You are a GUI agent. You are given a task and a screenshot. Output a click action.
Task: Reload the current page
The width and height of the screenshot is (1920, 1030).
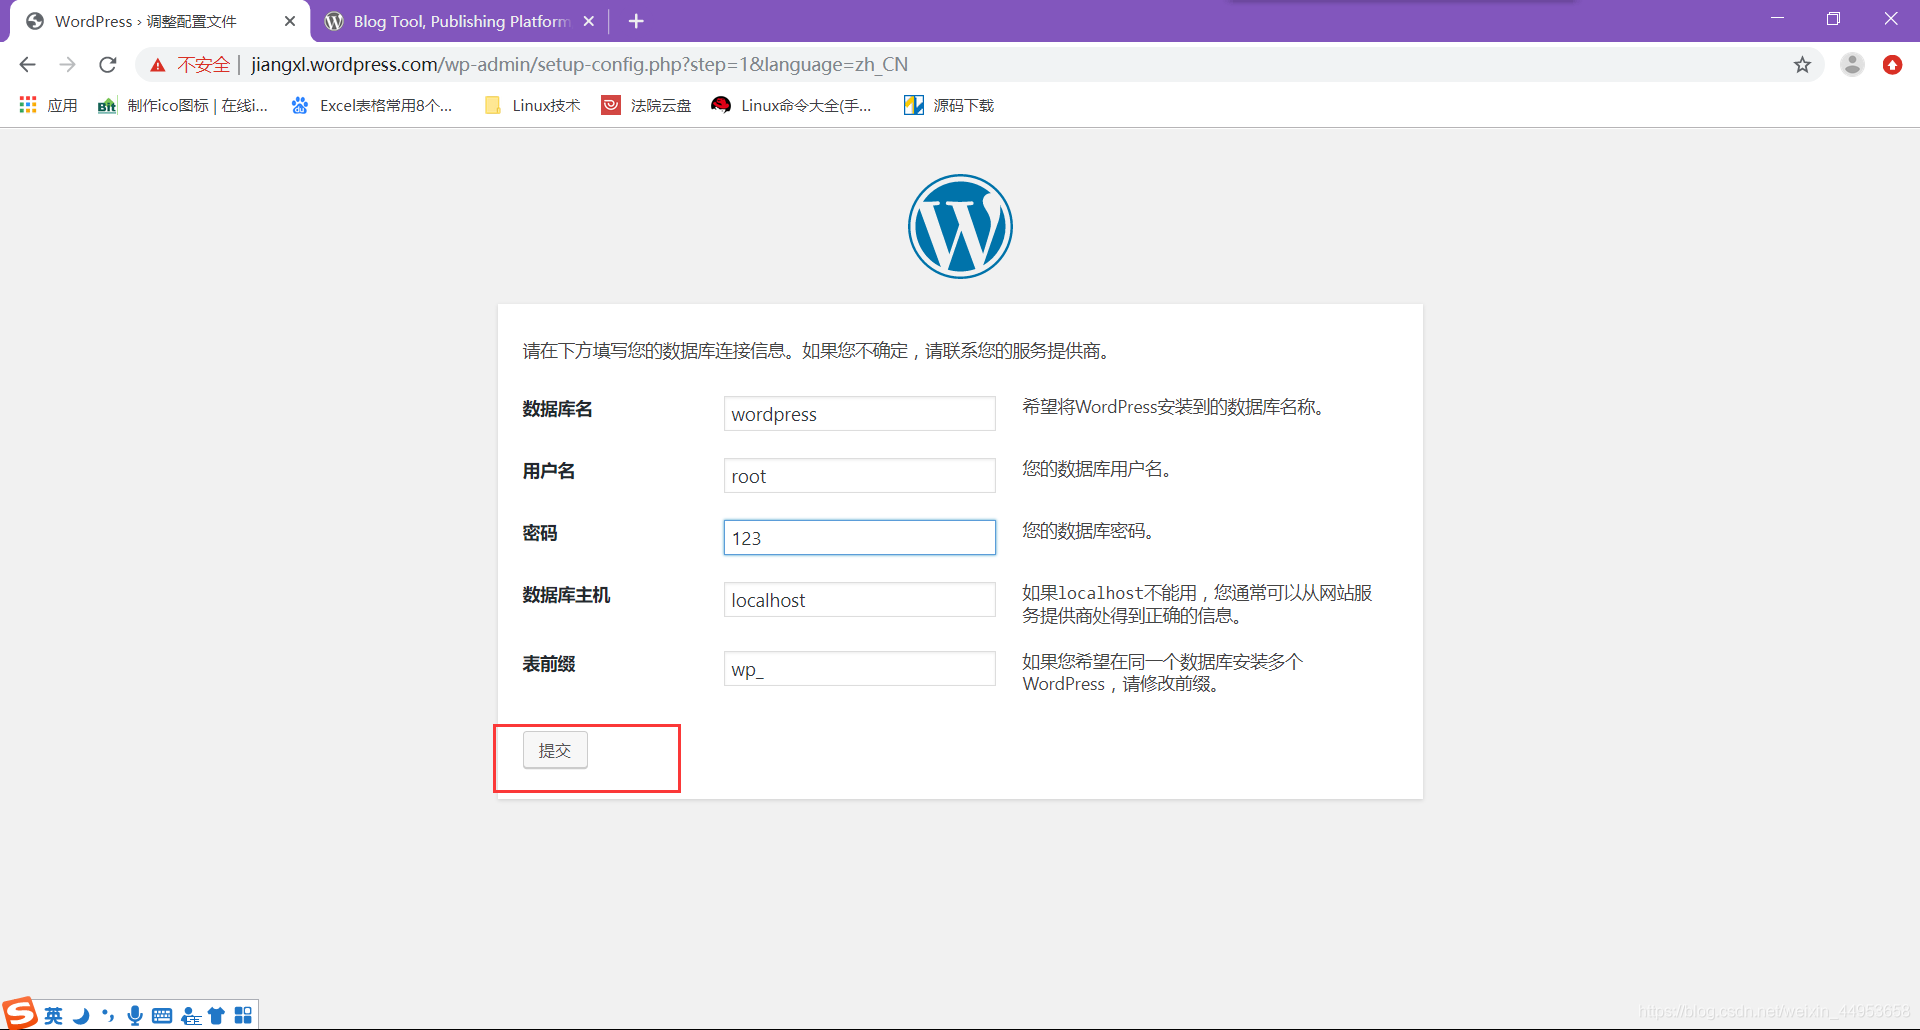(108, 65)
